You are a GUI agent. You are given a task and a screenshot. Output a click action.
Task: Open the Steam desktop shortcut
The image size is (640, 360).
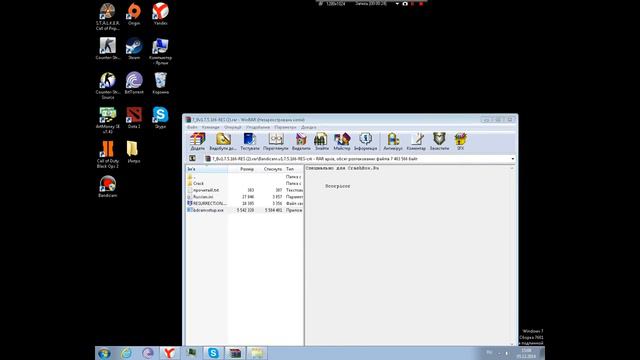point(134,49)
